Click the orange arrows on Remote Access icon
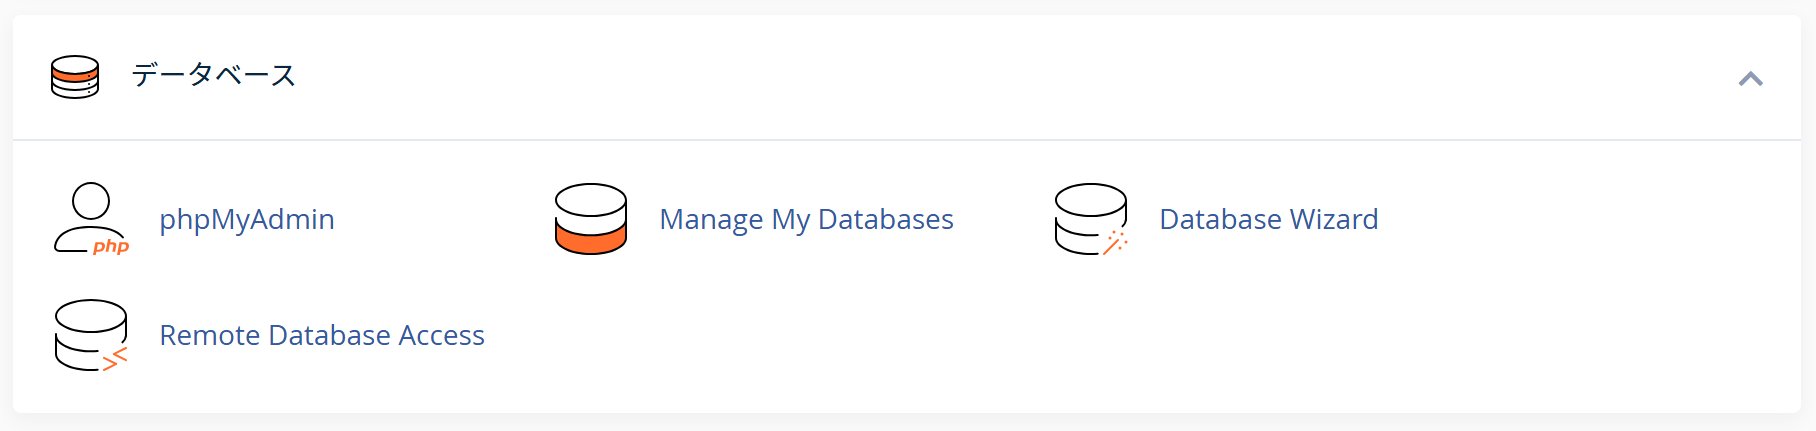 coord(116,359)
